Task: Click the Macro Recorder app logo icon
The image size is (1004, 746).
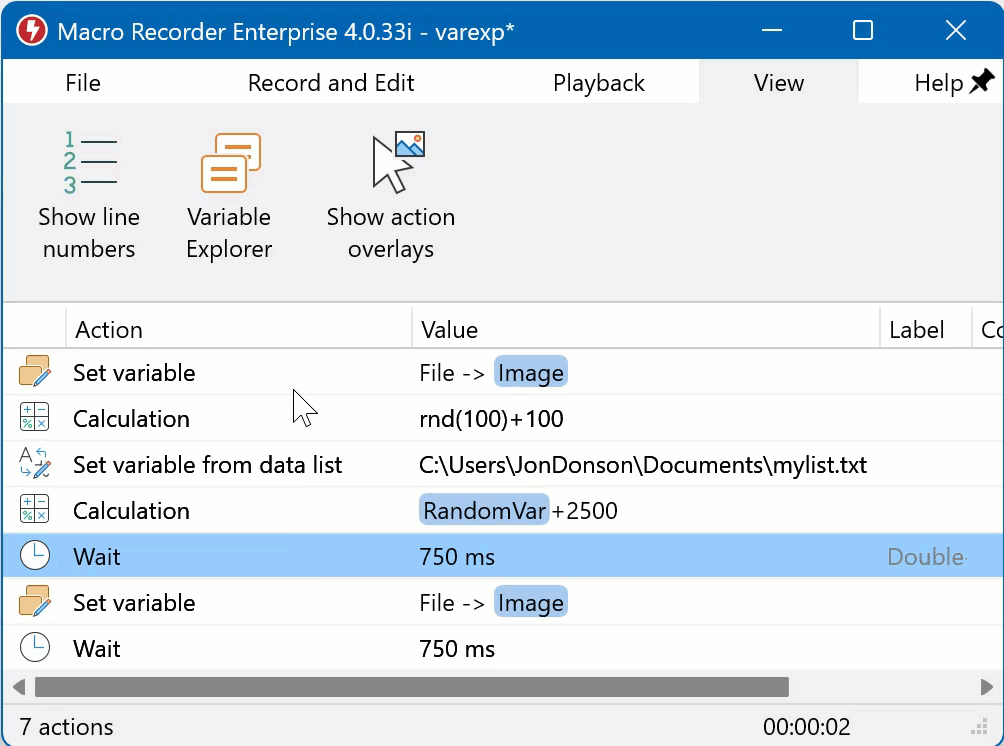Action: click(31, 31)
